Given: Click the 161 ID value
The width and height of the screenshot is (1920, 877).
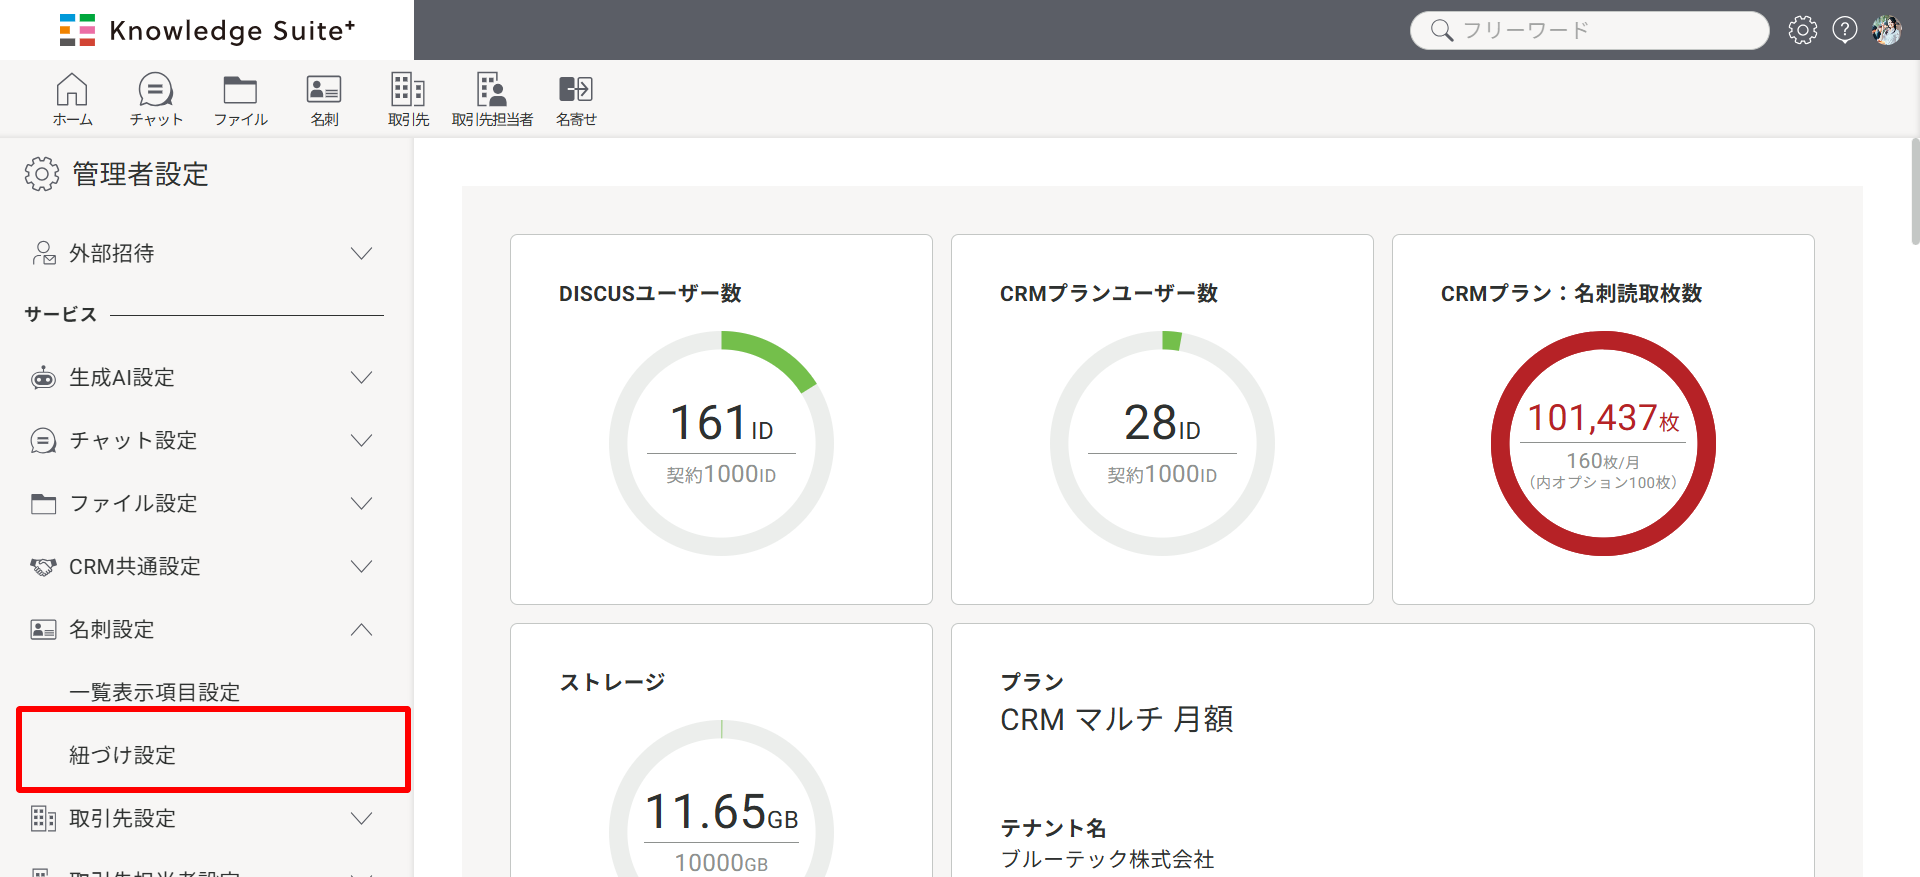Looking at the screenshot, I should [x=721, y=423].
